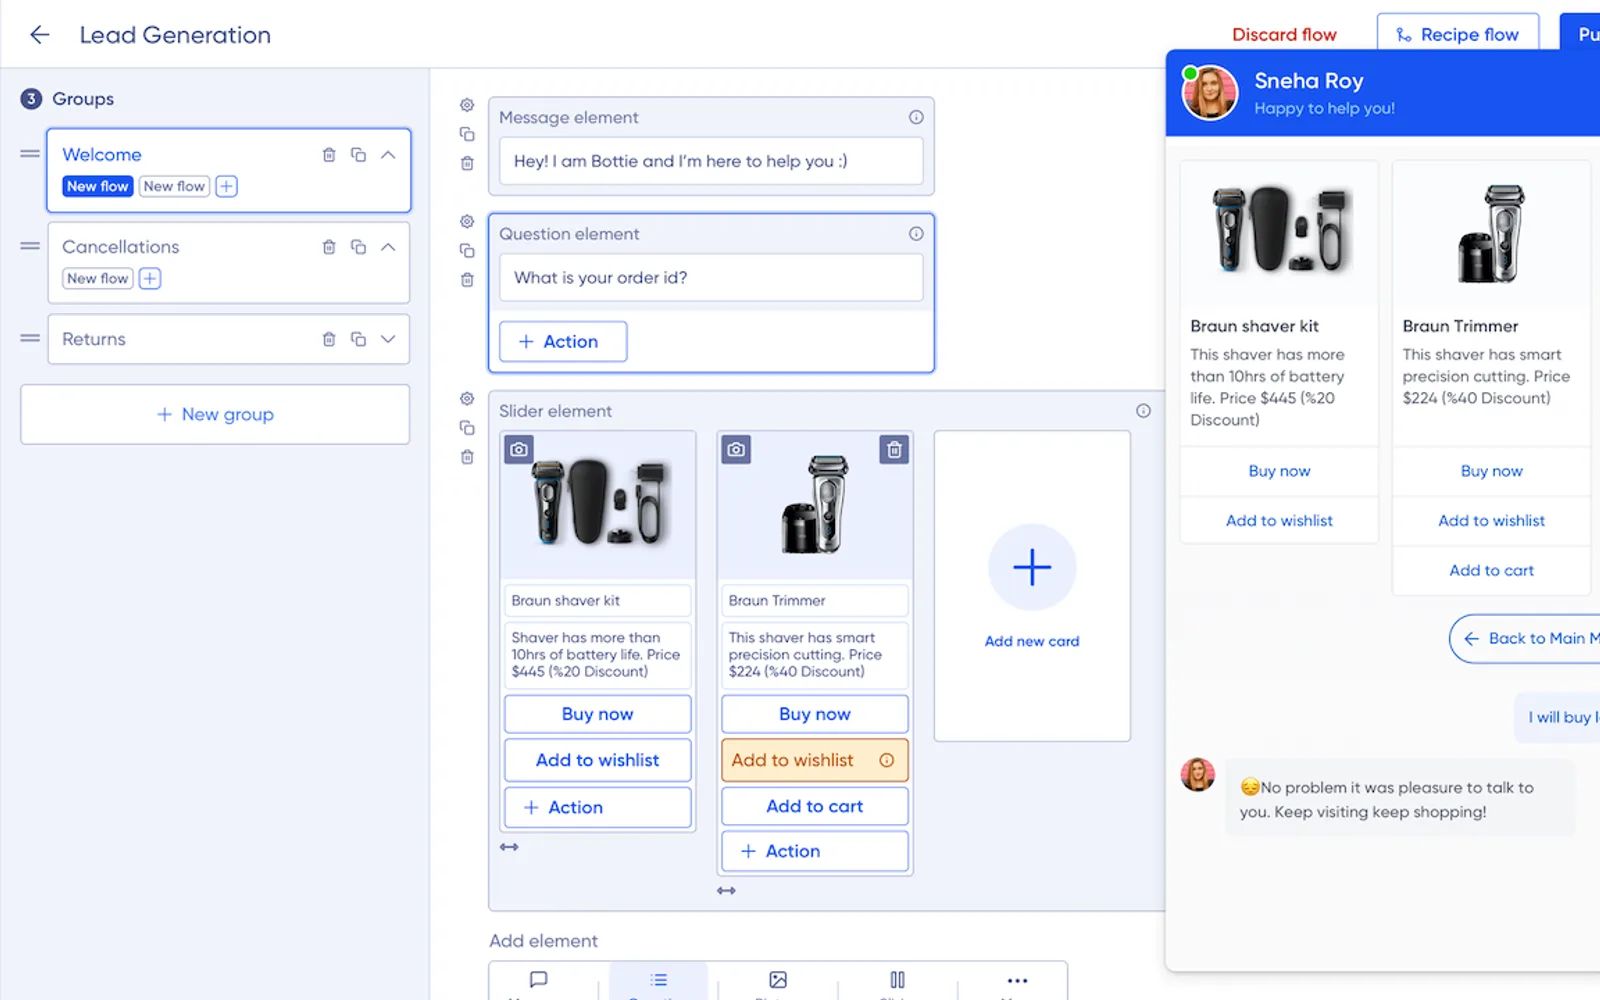Delete the Message element

[467, 163]
